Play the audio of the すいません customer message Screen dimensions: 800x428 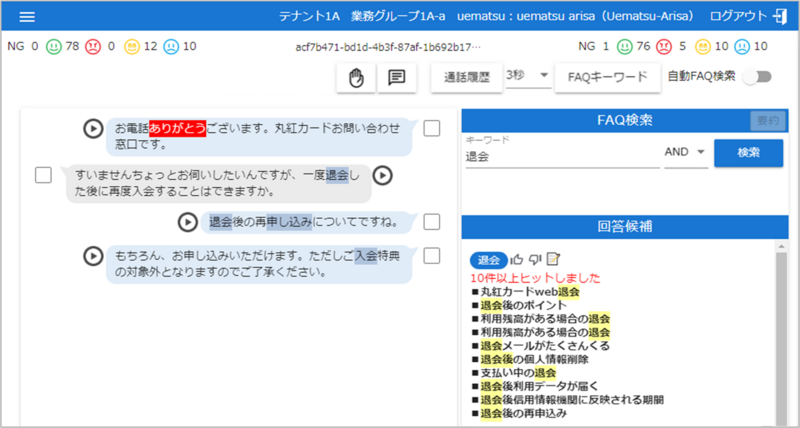coord(382,175)
